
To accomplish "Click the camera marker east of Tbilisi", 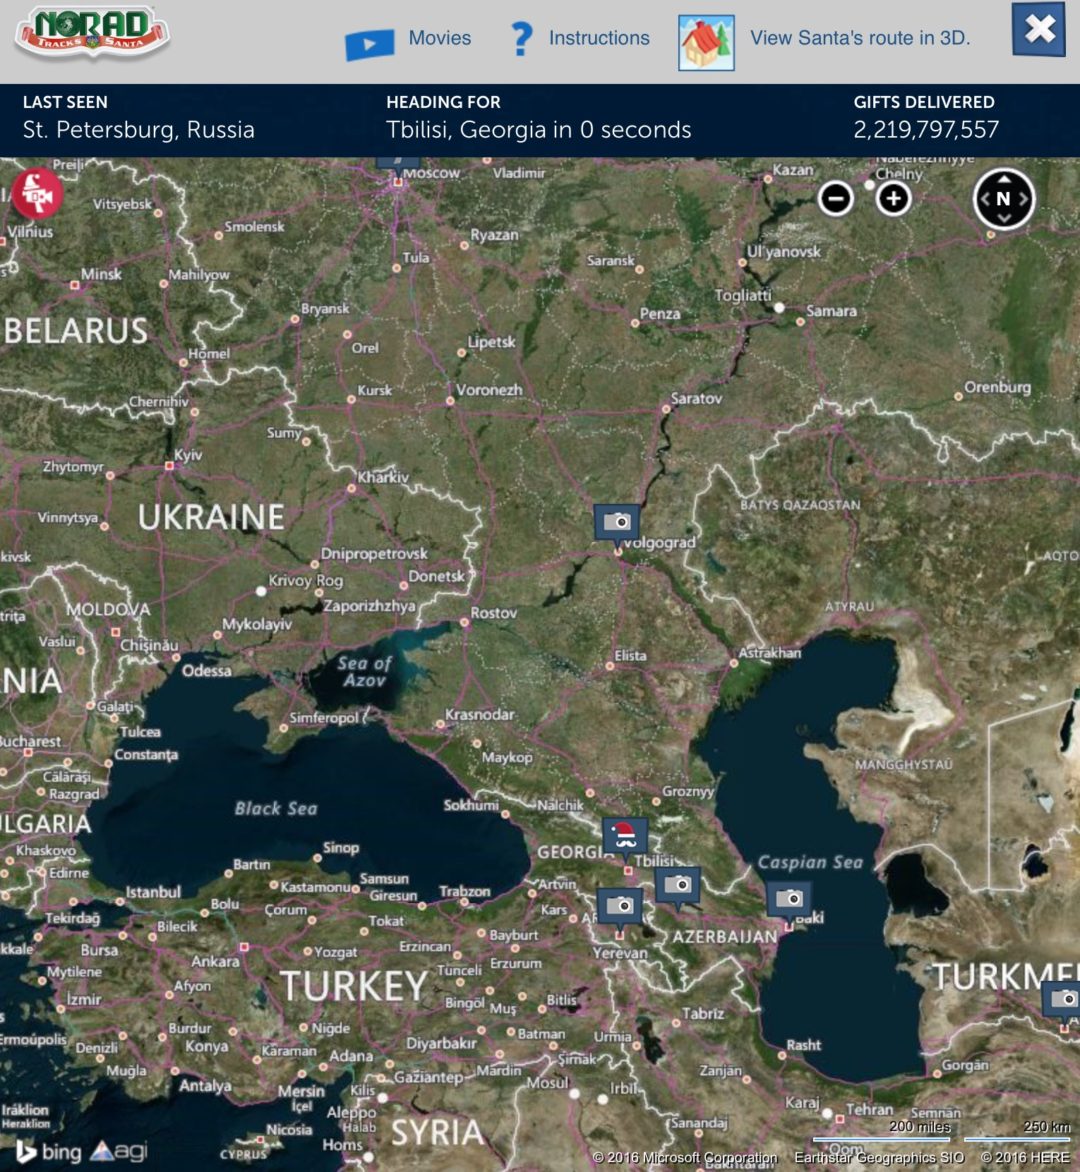I will [x=677, y=885].
